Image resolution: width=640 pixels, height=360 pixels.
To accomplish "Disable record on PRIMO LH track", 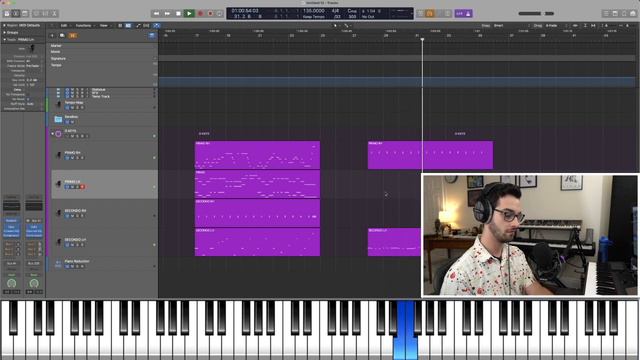I will [82, 187].
